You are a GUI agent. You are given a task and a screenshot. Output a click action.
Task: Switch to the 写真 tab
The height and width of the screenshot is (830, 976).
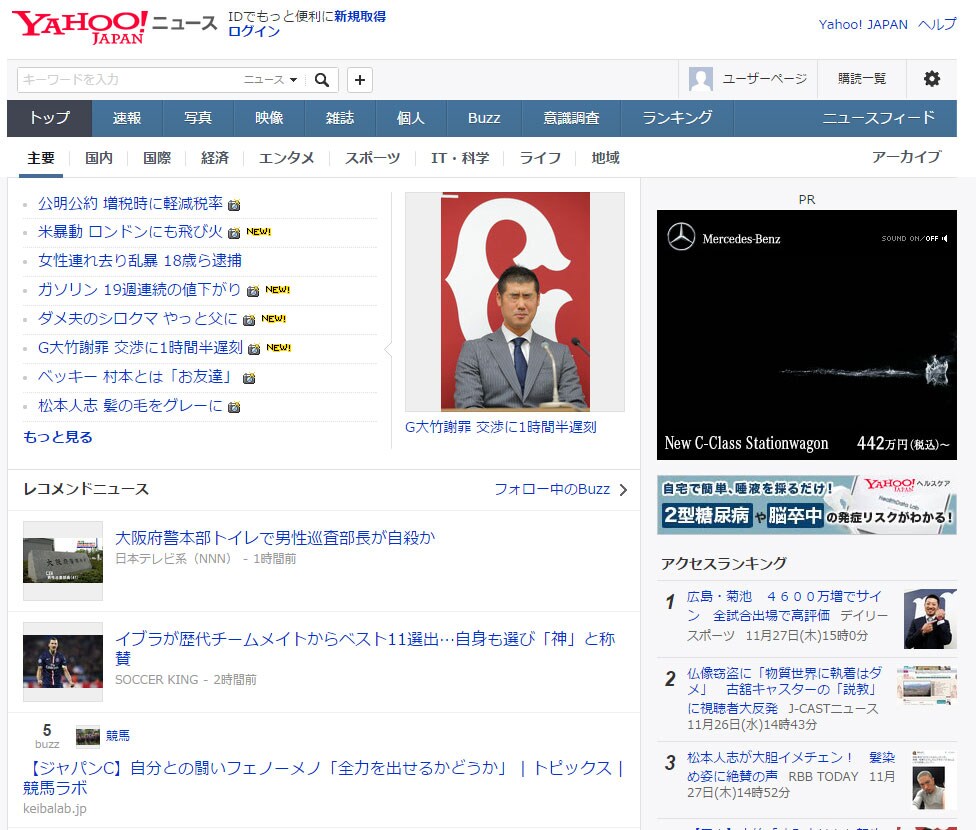click(198, 118)
